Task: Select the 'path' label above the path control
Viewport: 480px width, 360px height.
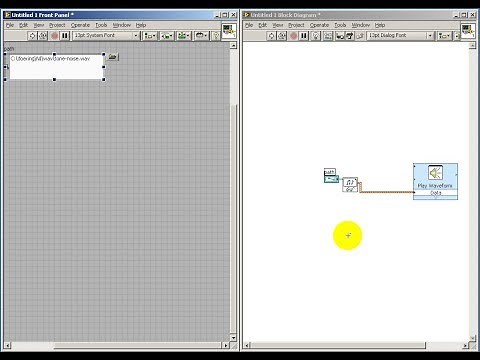Action: click(x=9, y=49)
